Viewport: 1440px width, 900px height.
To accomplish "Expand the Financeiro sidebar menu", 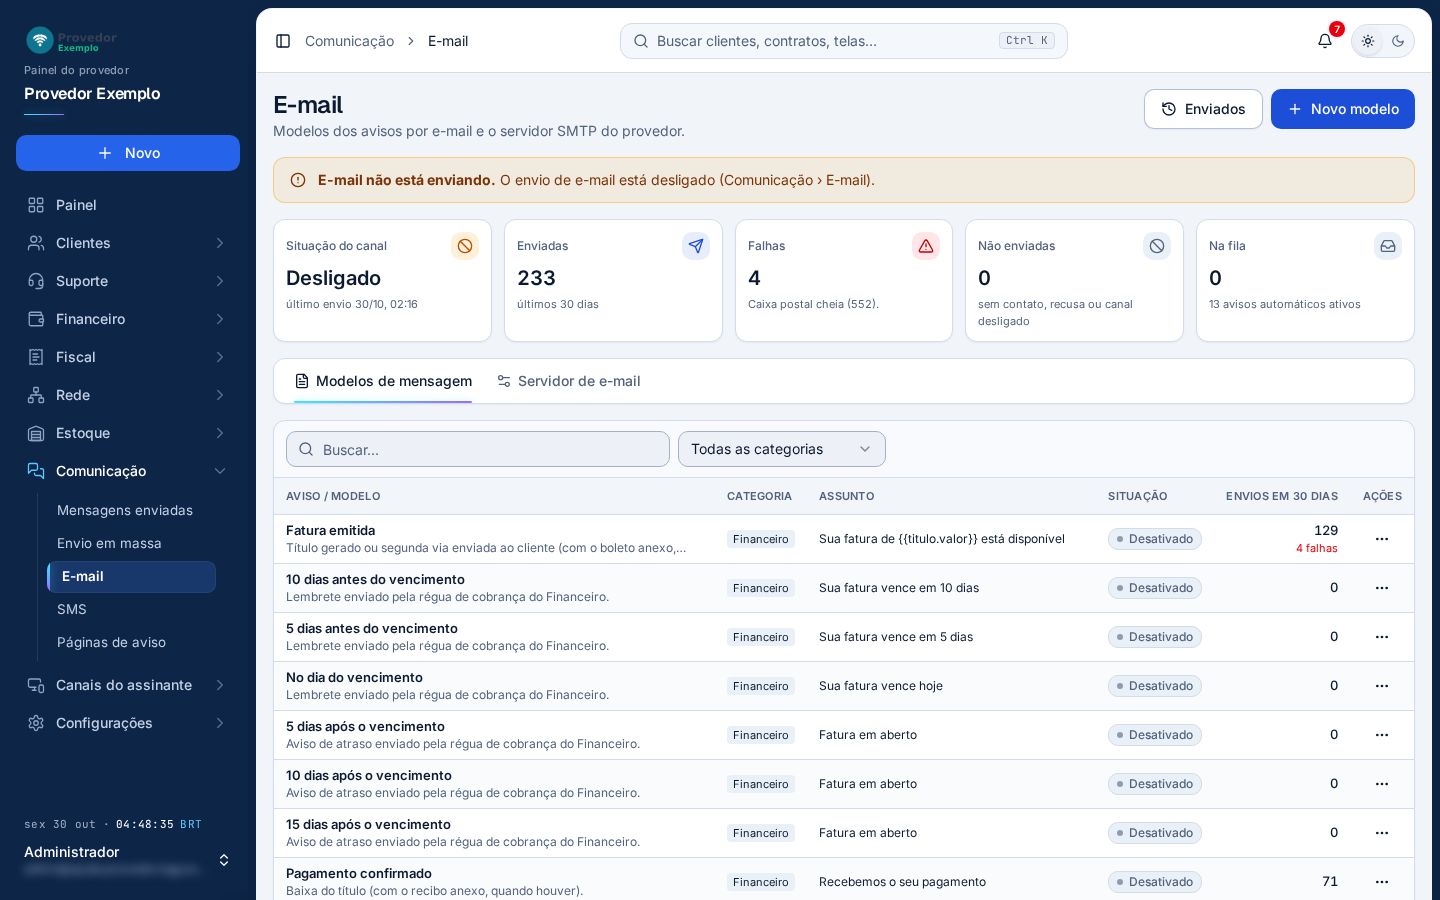I will [128, 319].
